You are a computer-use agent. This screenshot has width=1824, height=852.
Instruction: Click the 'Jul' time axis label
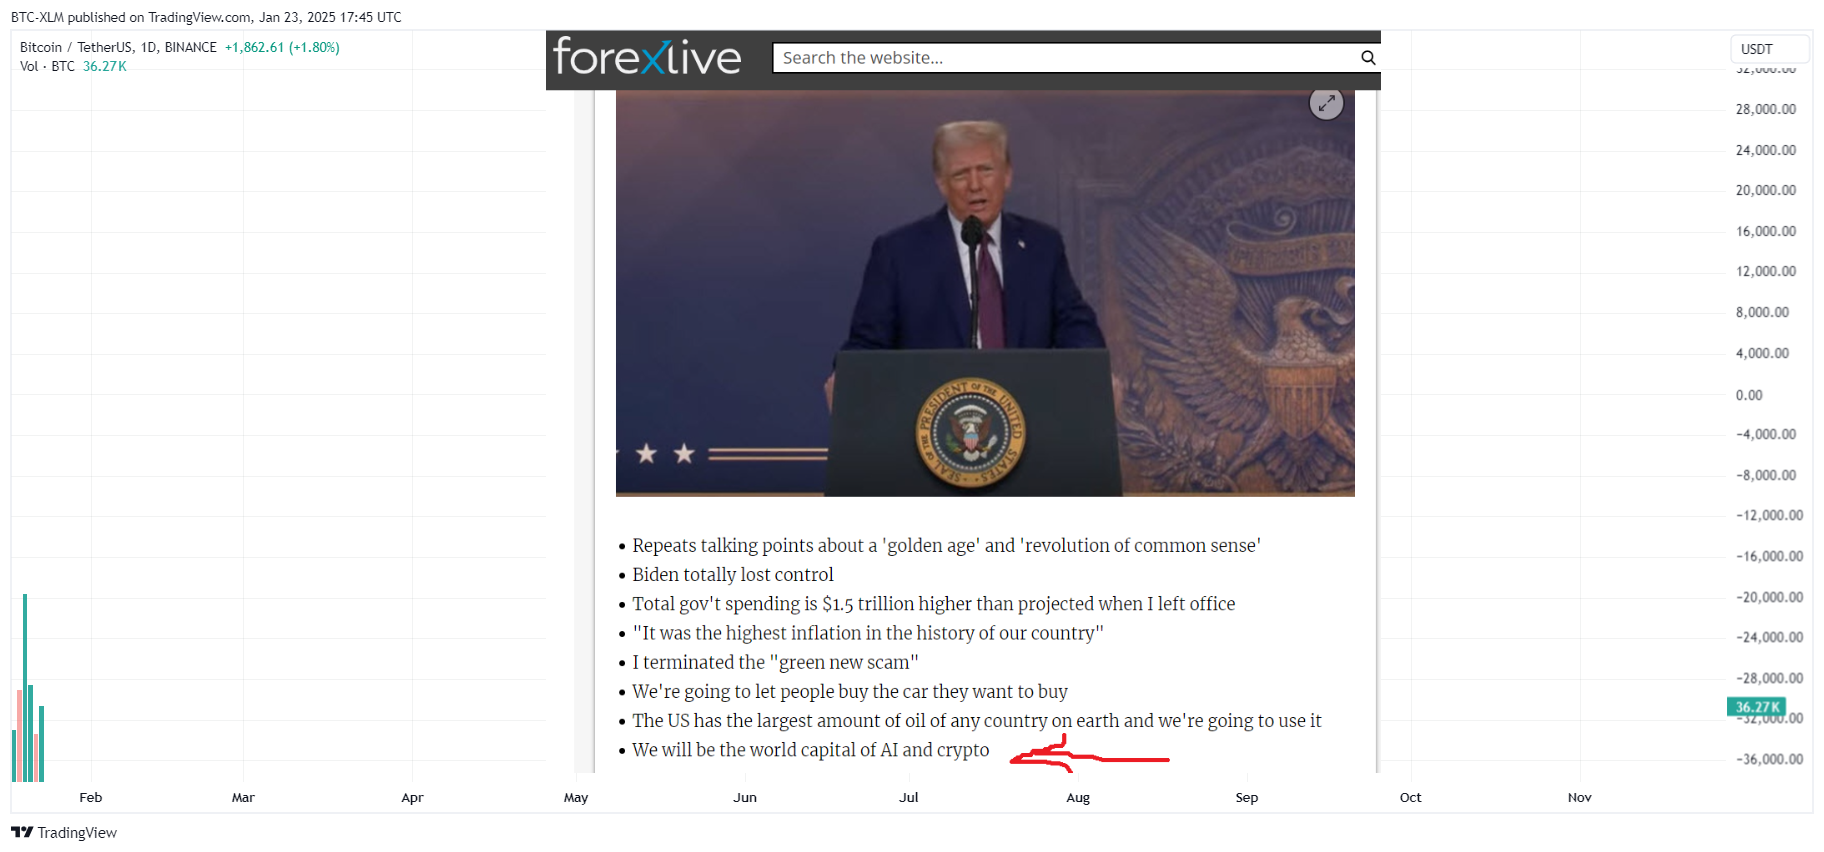tap(908, 797)
